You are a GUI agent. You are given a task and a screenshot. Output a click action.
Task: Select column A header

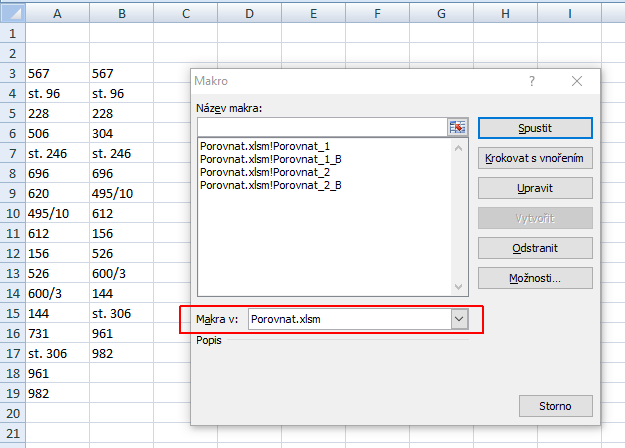point(57,13)
